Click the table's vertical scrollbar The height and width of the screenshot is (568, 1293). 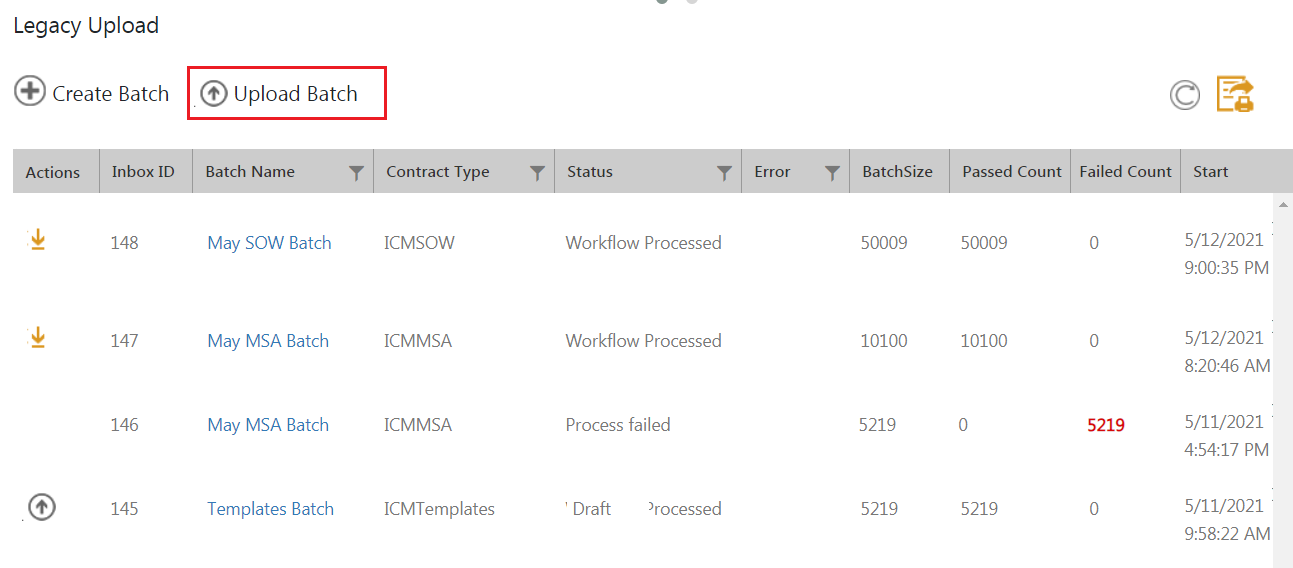1280,380
